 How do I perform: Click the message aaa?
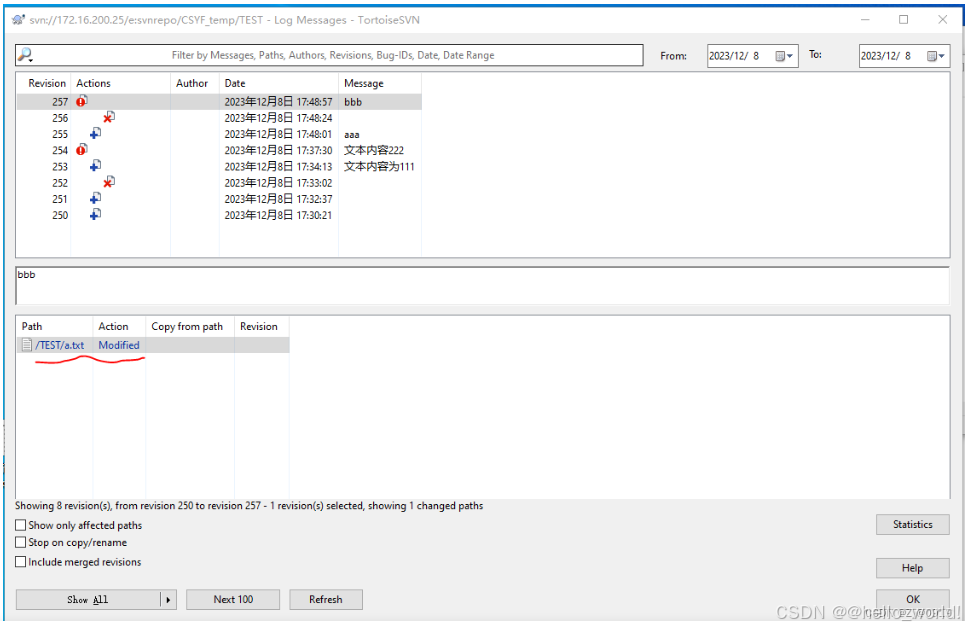(x=351, y=134)
